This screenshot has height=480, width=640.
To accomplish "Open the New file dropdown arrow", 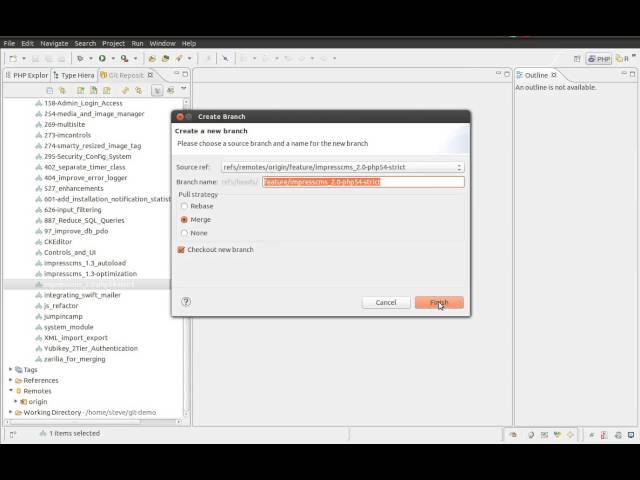I will coord(24,59).
